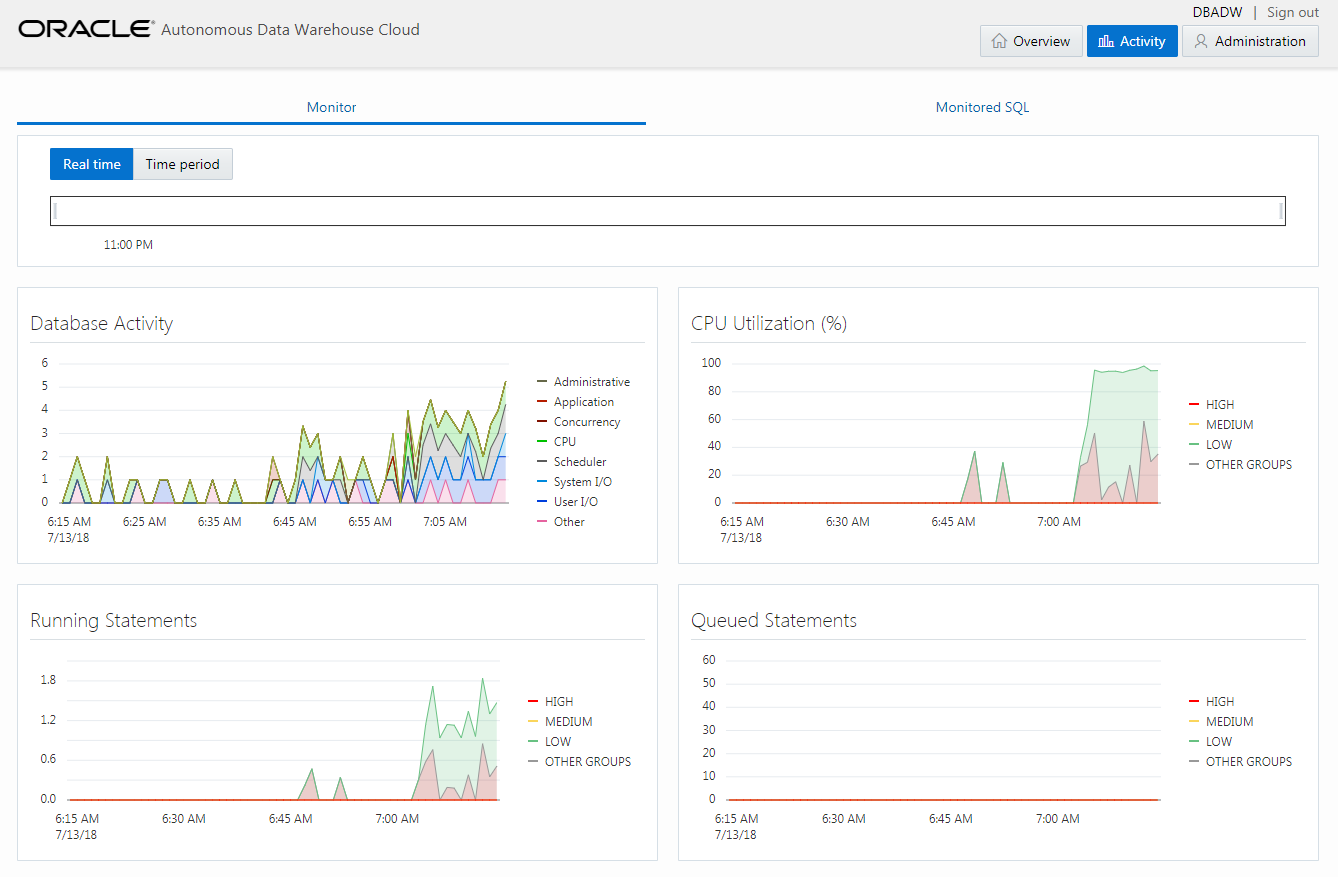Switch to the Monitored SQL tab
Image resolution: width=1338 pixels, height=877 pixels.
(x=982, y=107)
